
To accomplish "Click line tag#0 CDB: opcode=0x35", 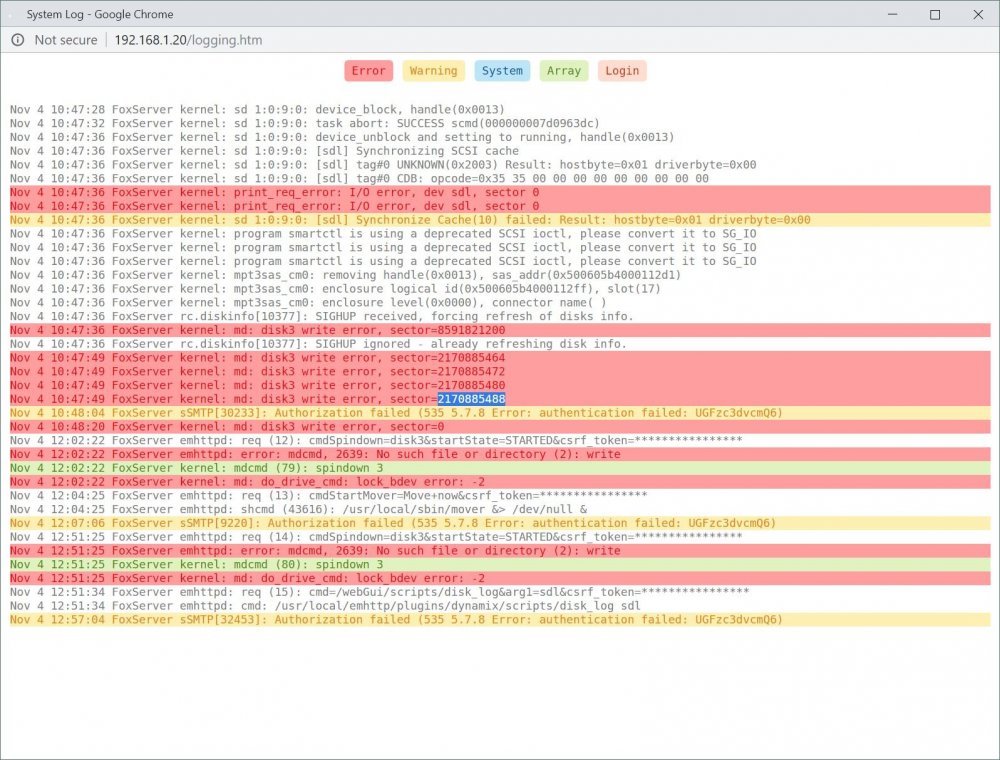I will click(359, 179).
